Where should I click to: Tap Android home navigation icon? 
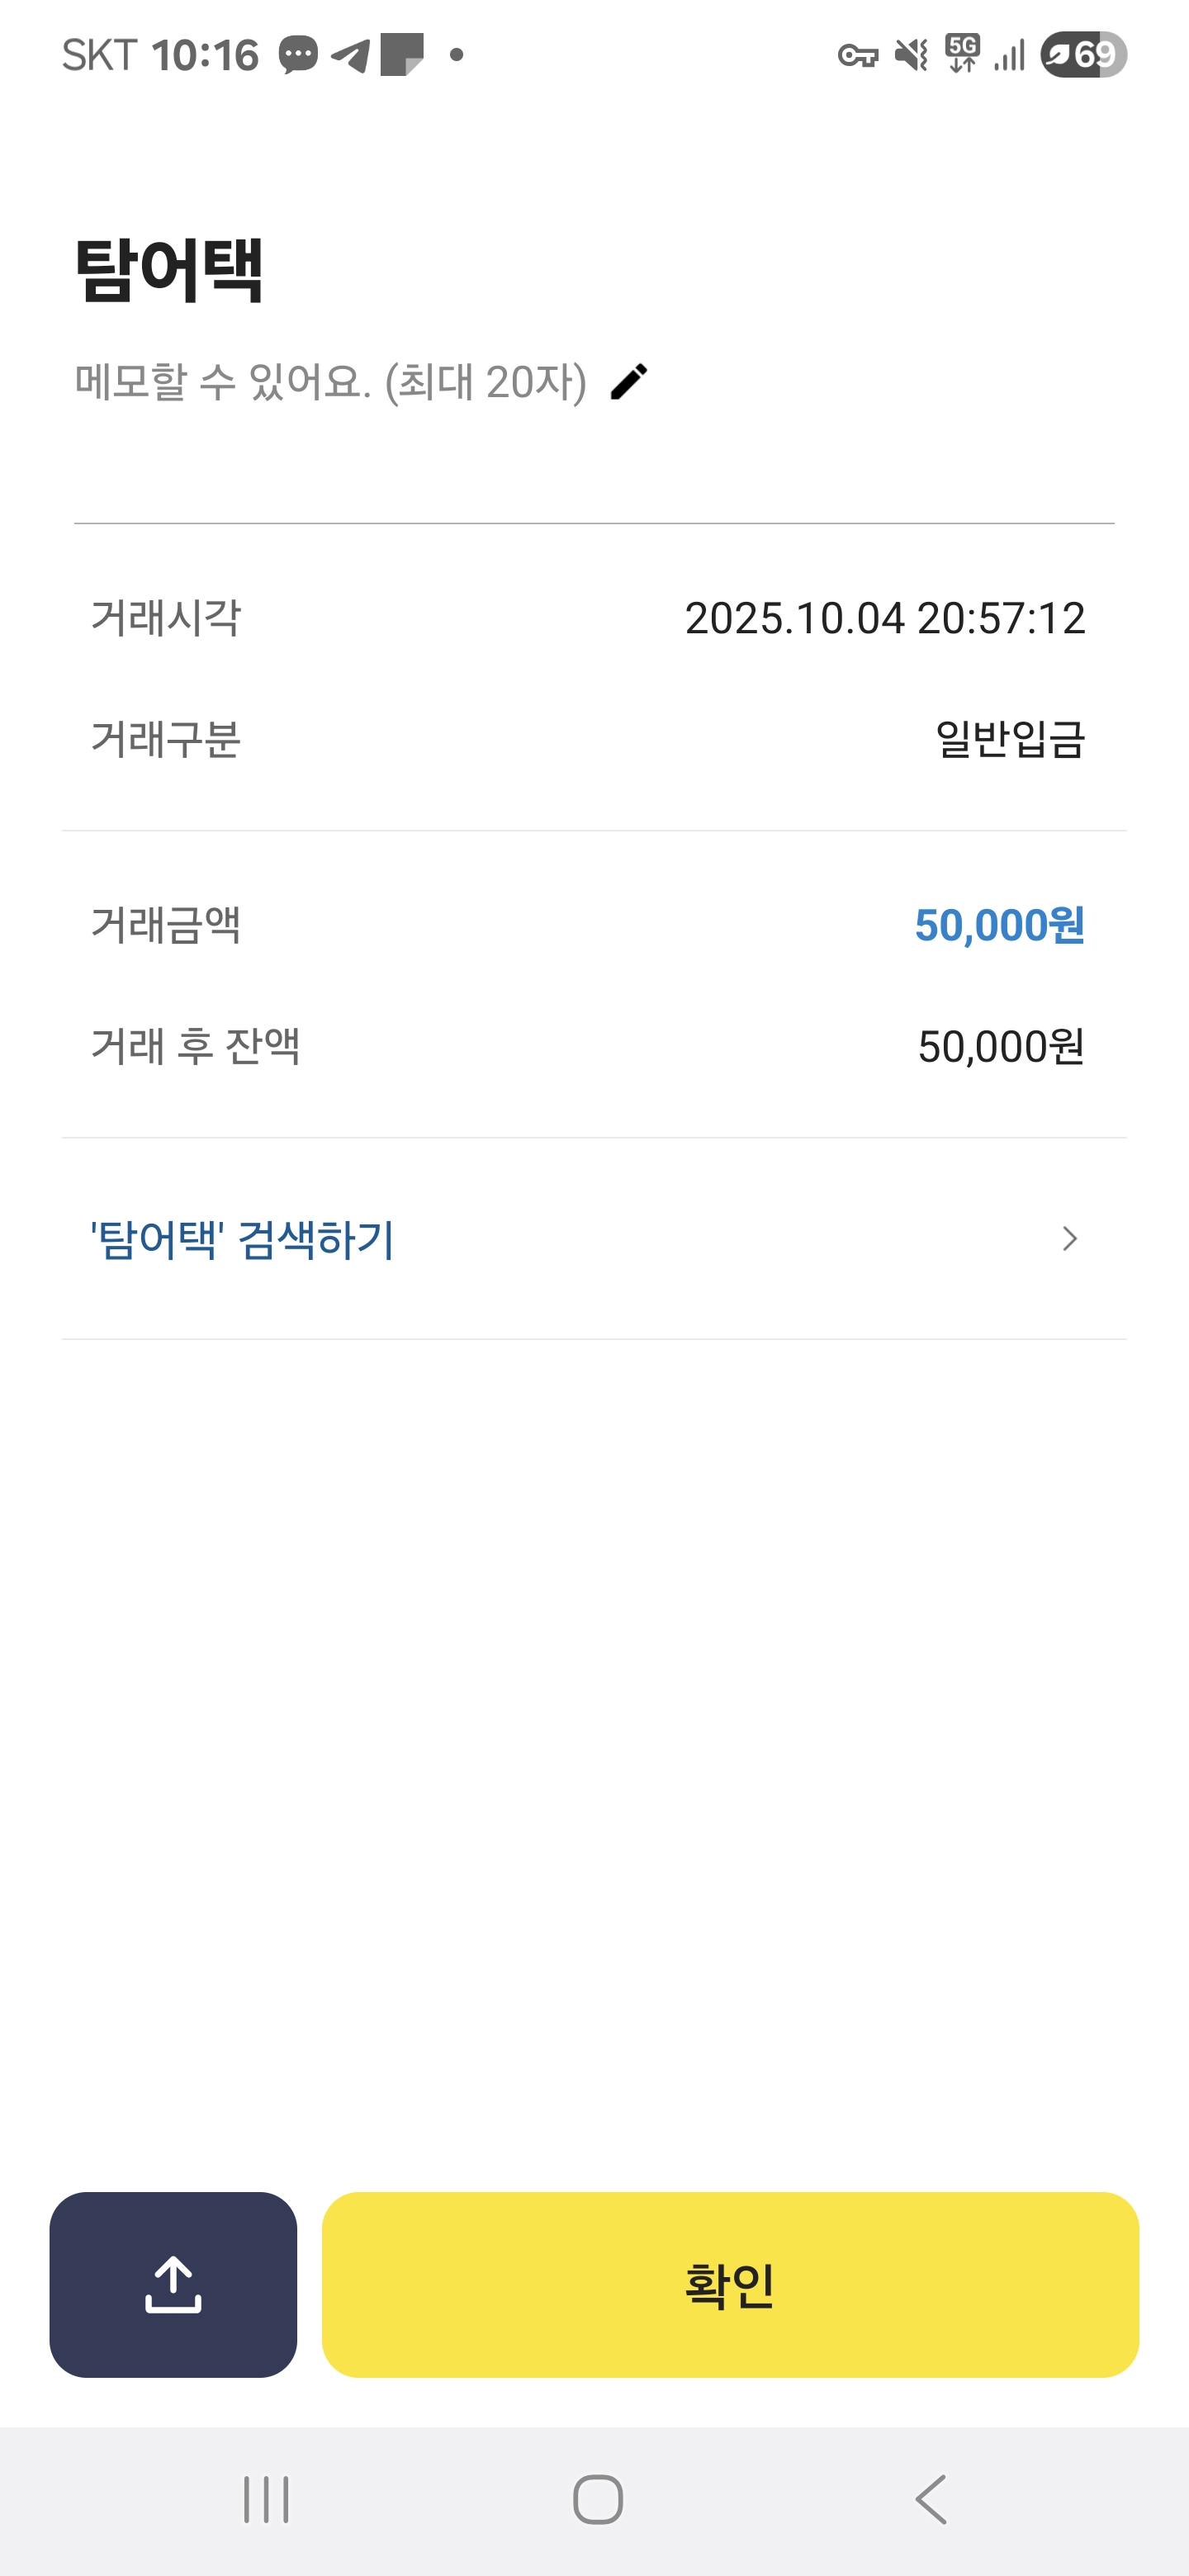point(597,2499)
